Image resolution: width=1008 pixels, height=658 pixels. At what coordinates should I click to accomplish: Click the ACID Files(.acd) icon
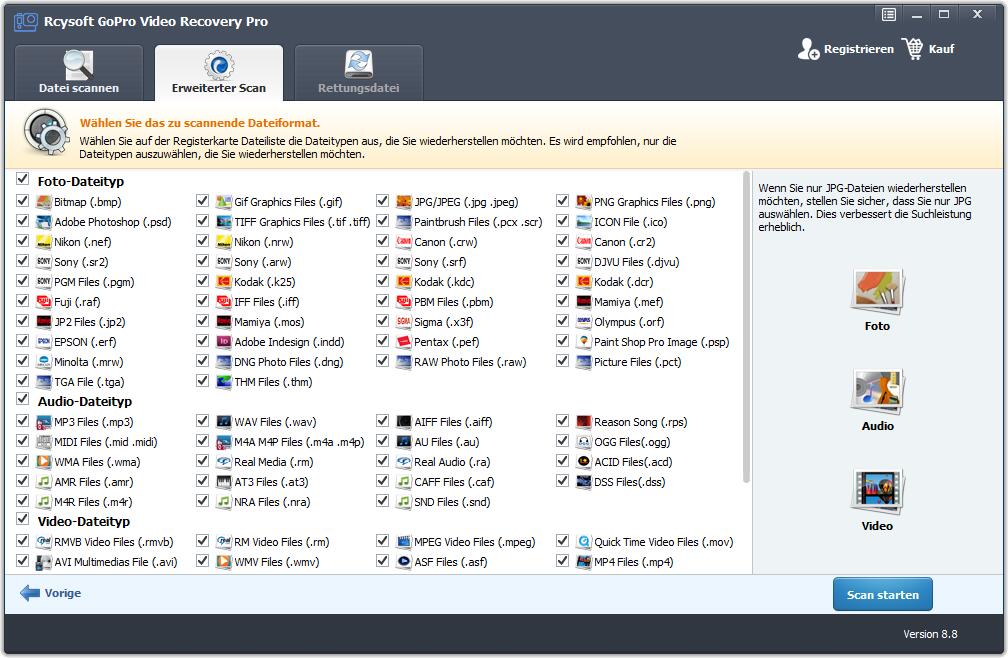[584, 461]
